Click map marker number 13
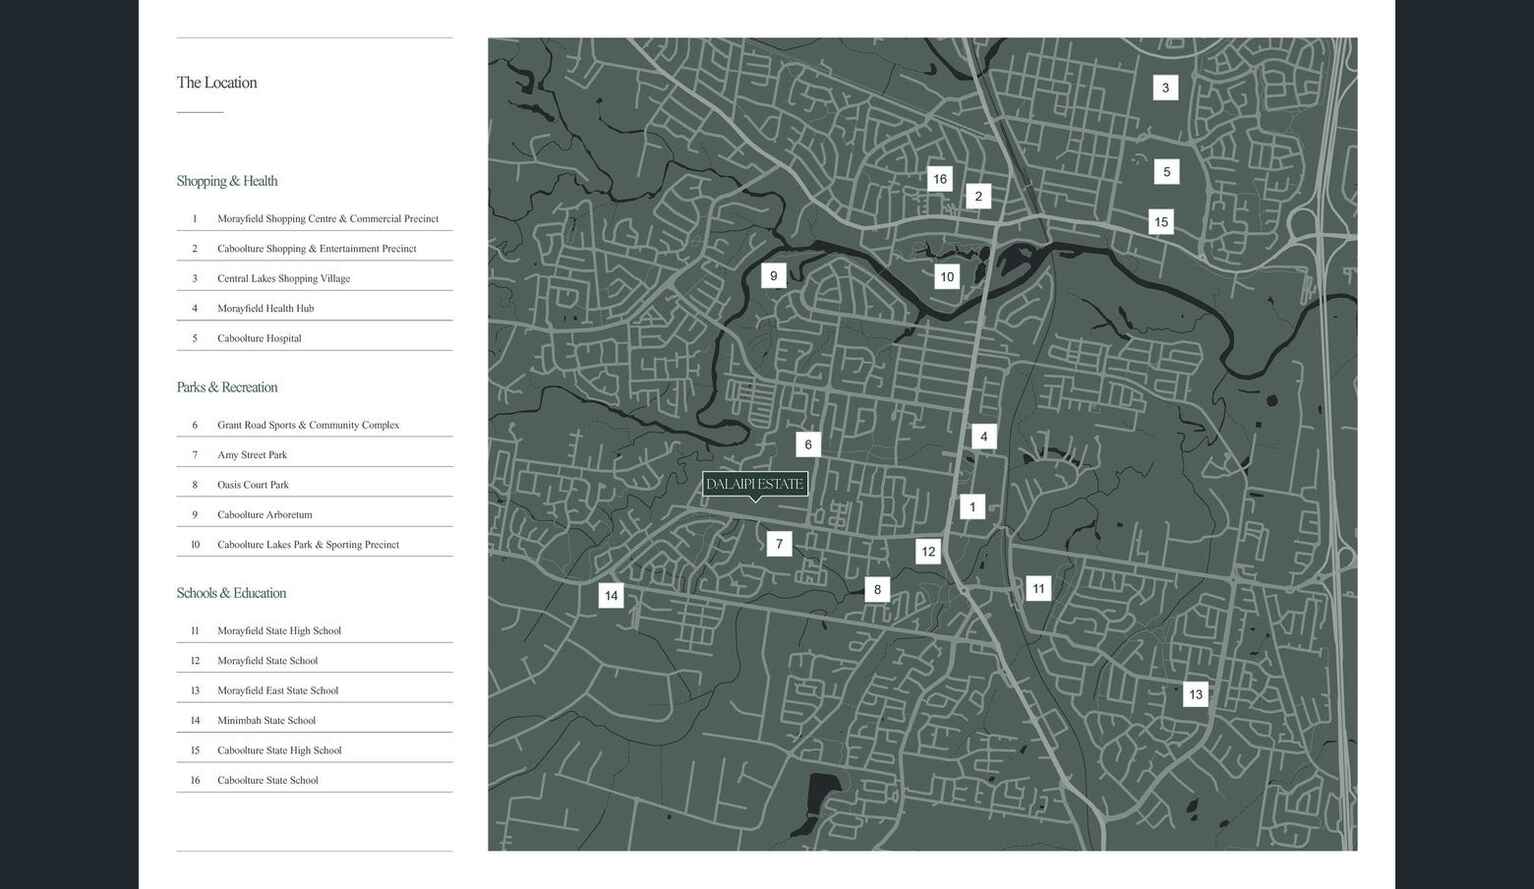The width and height of the screenshot is (1534, 889). pyautogui.click(x=1195, y=695)
